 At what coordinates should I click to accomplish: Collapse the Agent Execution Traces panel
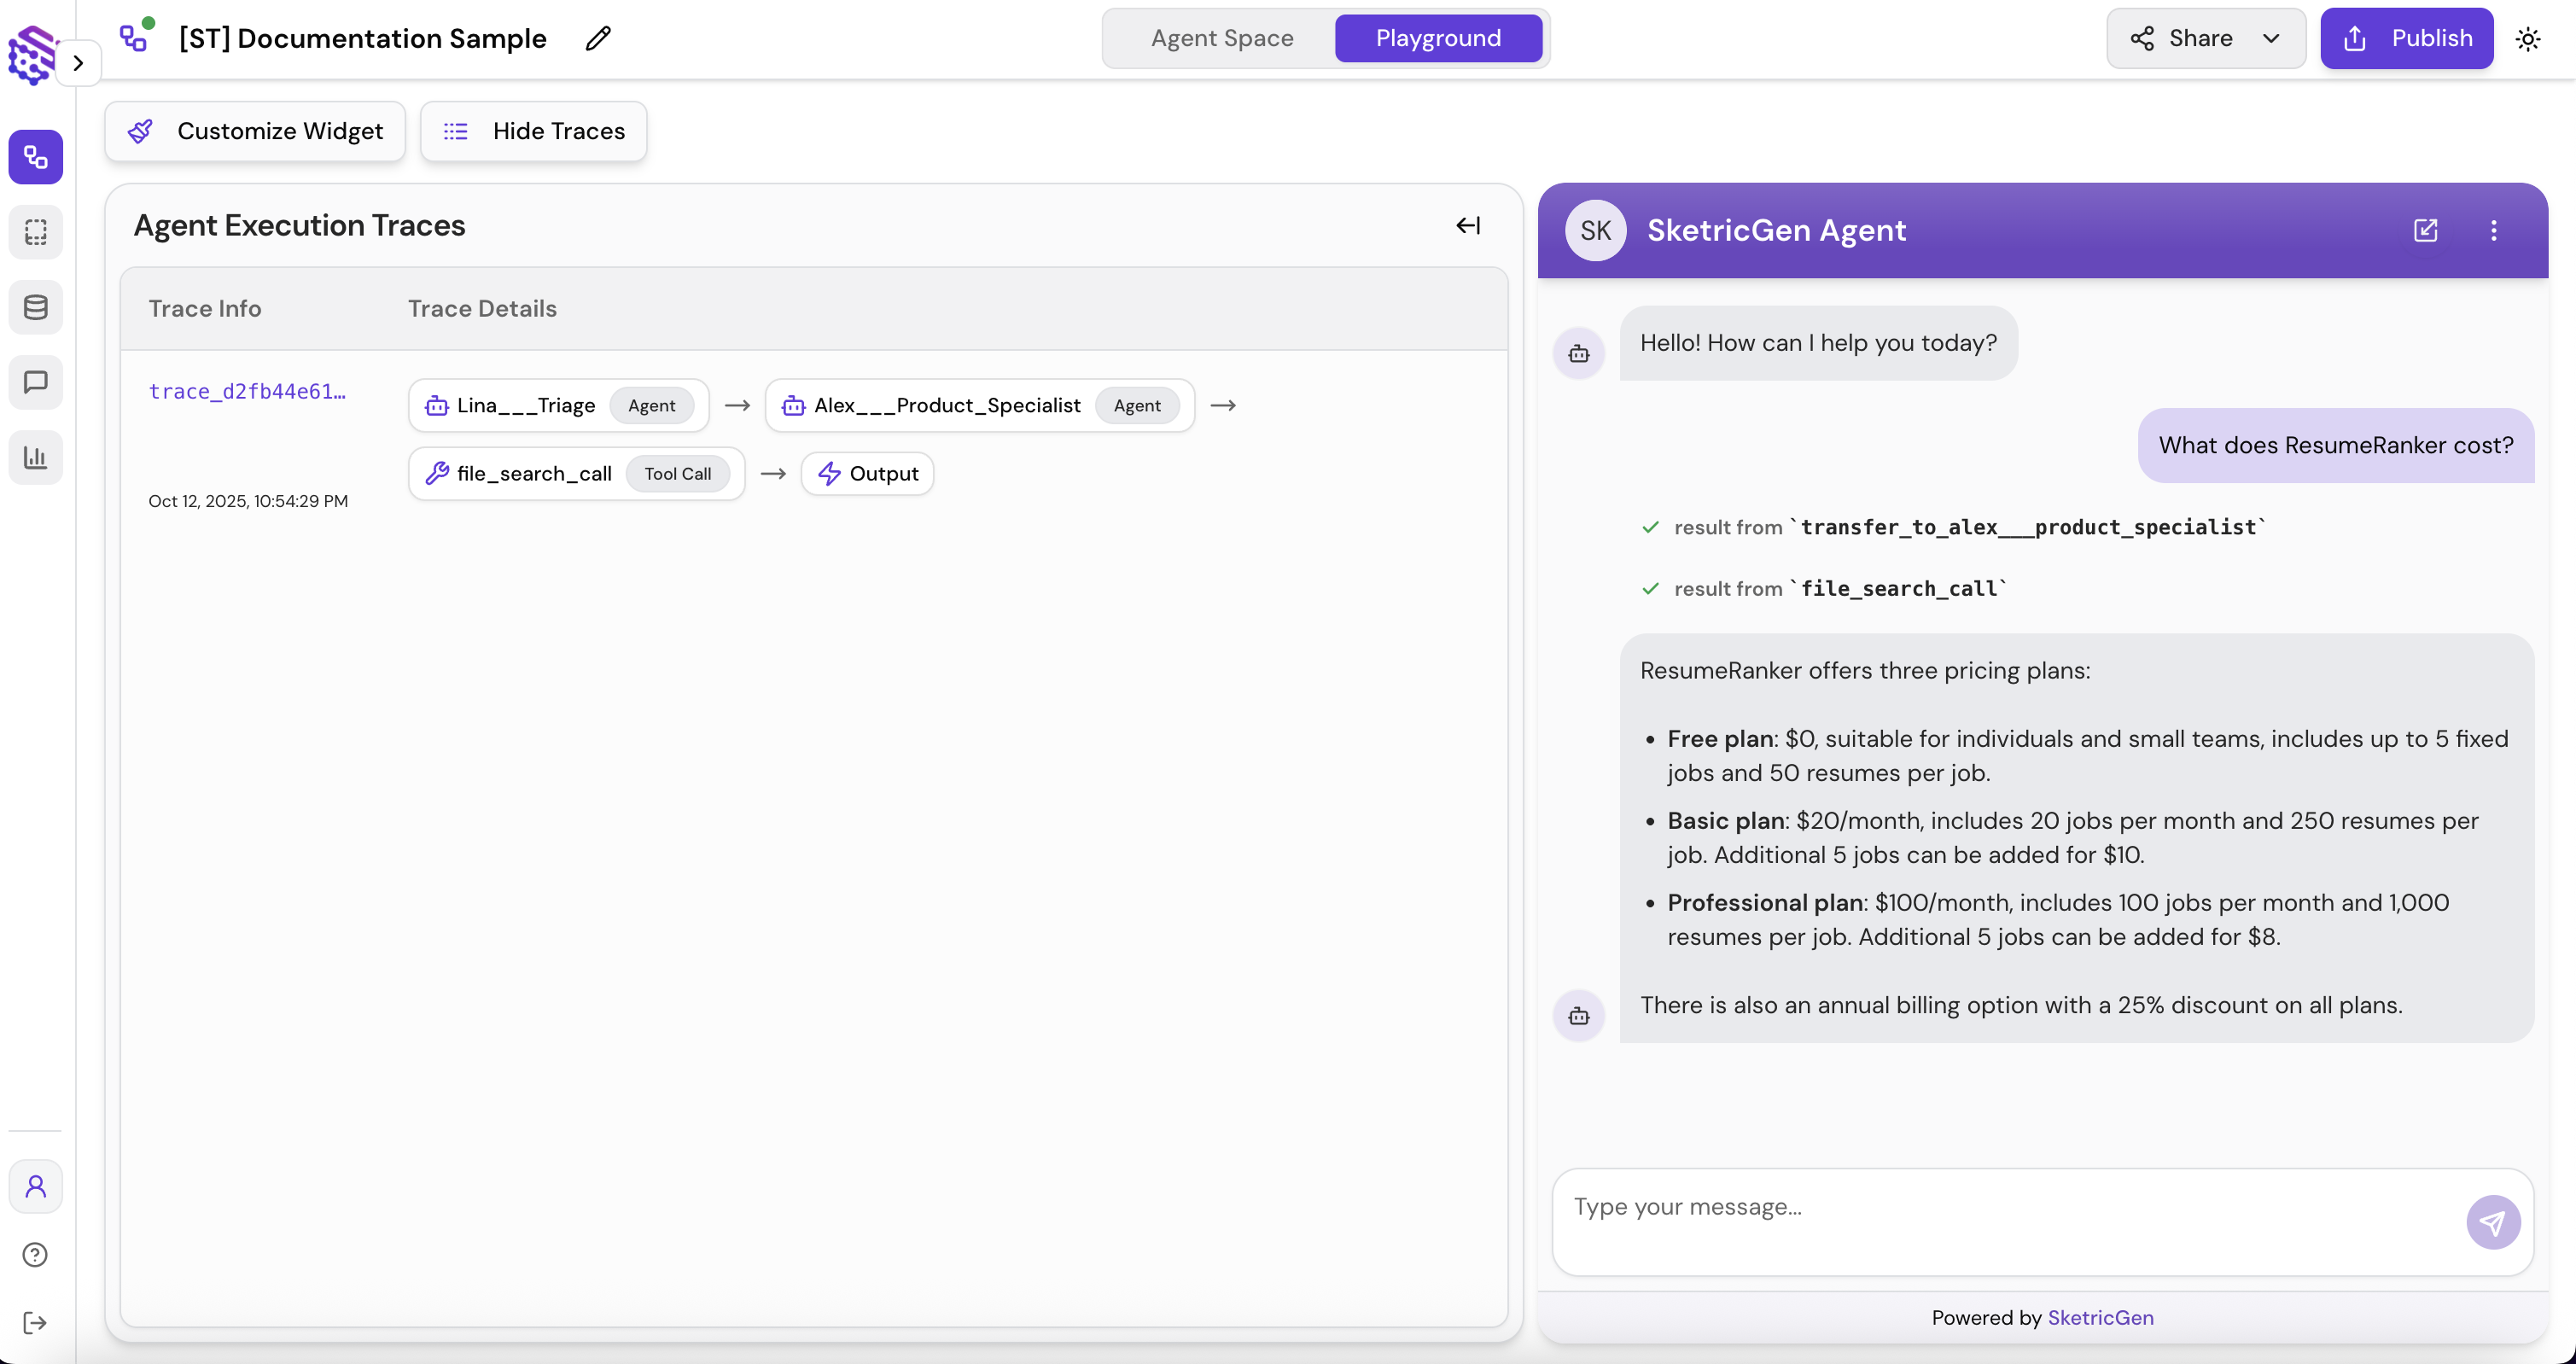[1467, 225]
